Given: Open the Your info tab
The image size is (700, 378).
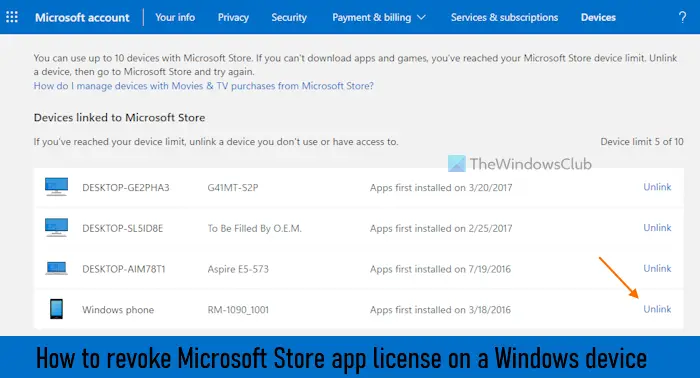Looking at the screenshot, I should [x=175, y=17].
